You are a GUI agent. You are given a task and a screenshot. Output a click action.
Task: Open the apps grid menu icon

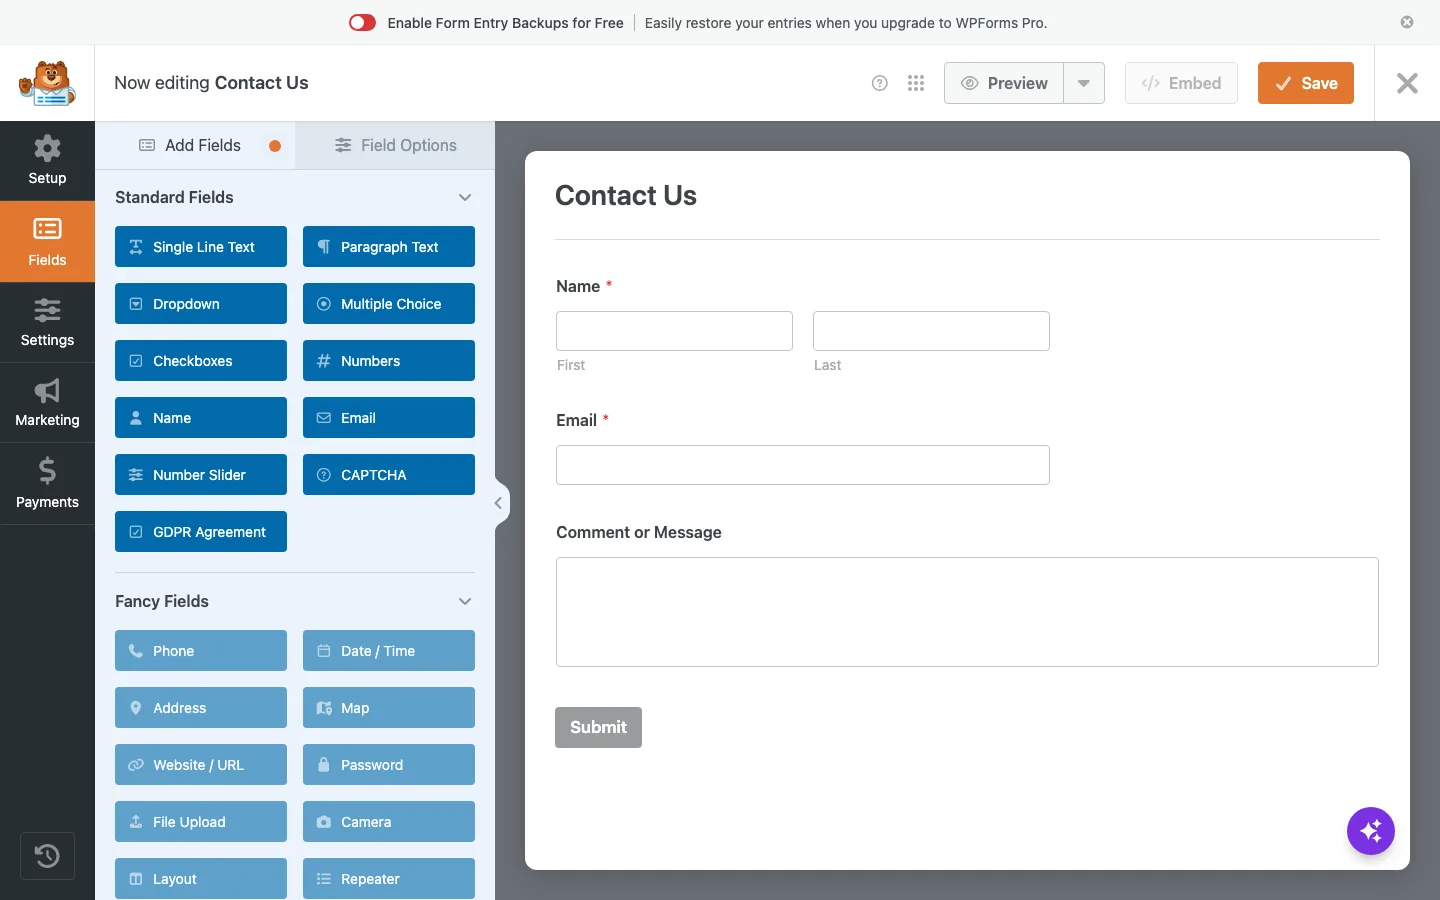point(916,83)
